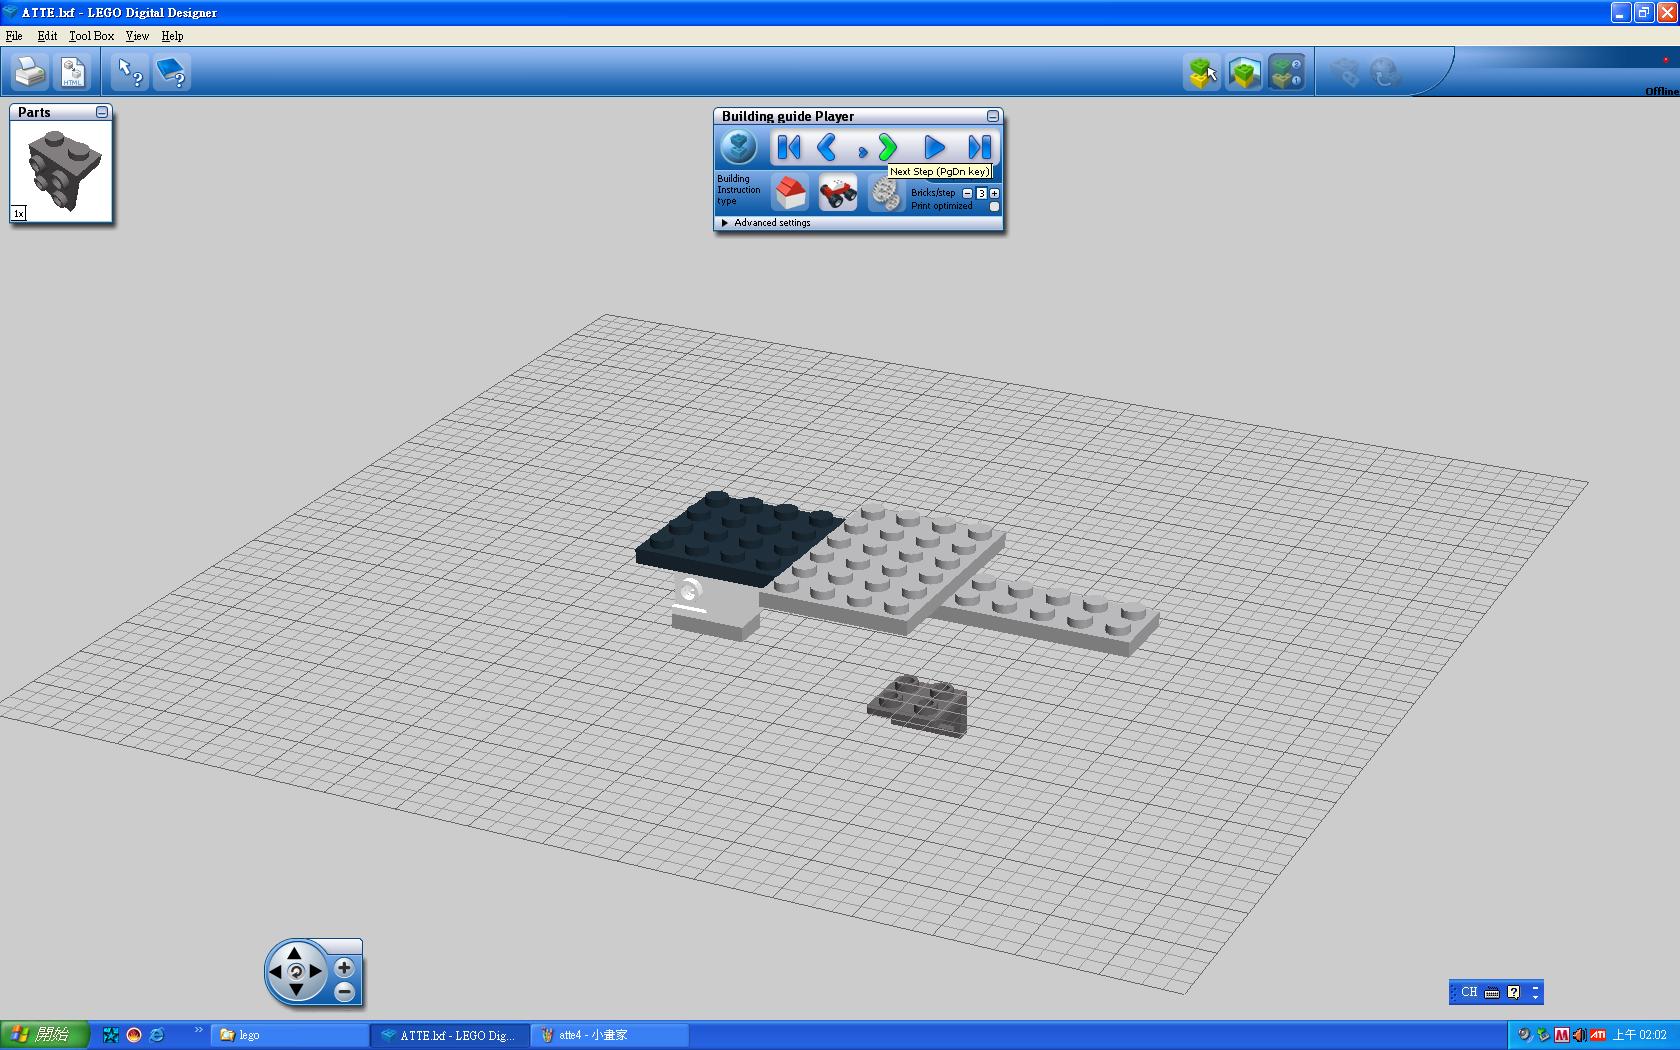Click the Bricks/step value field

[x=981, y=193]
